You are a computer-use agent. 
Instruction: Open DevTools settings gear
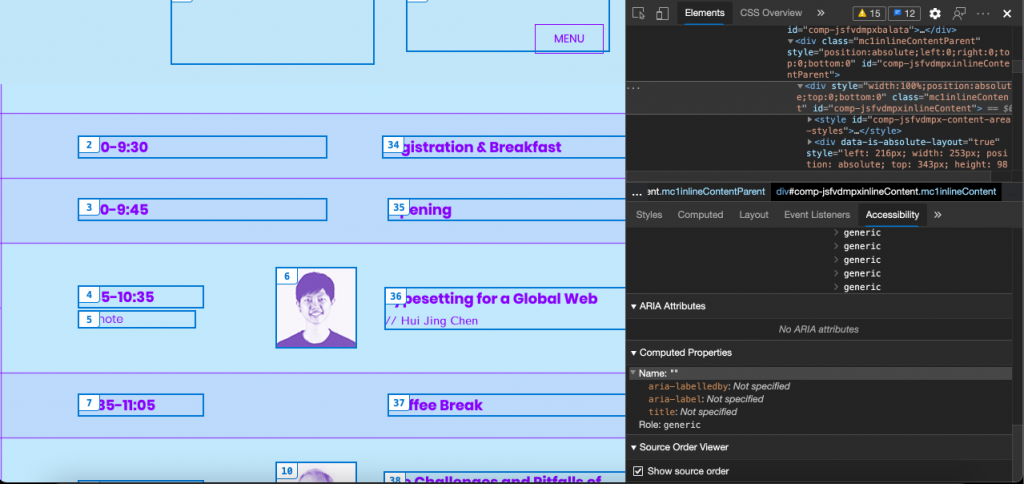coord(935,14)
